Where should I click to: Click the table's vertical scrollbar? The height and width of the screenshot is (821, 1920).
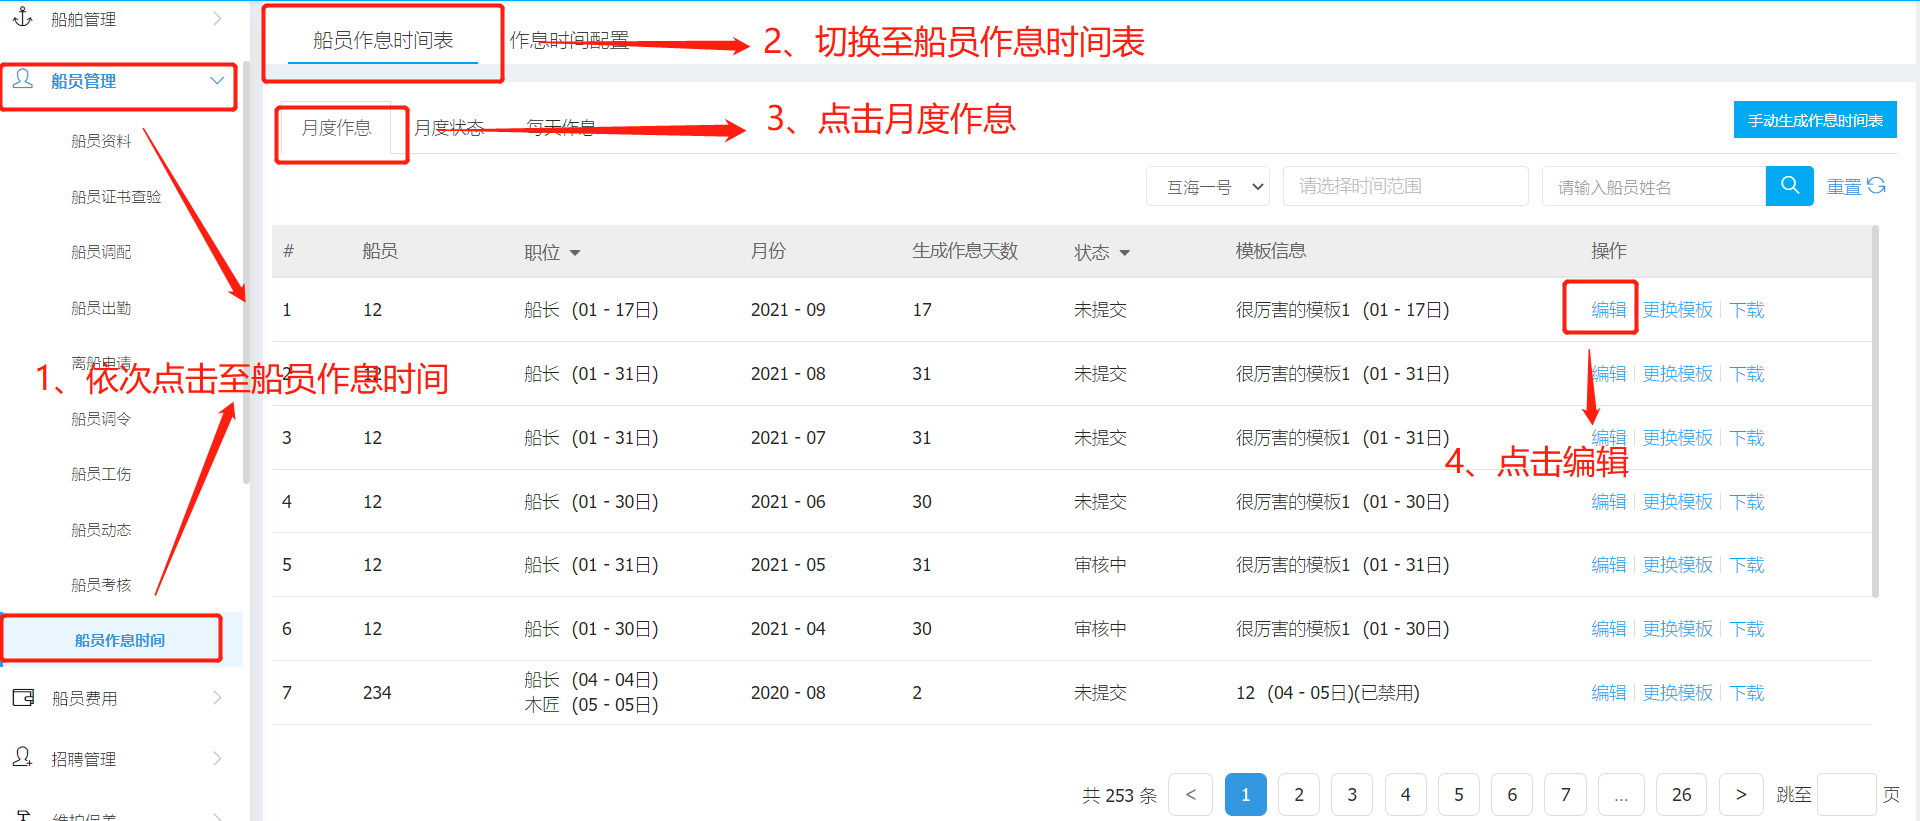tap(1875, 412)
